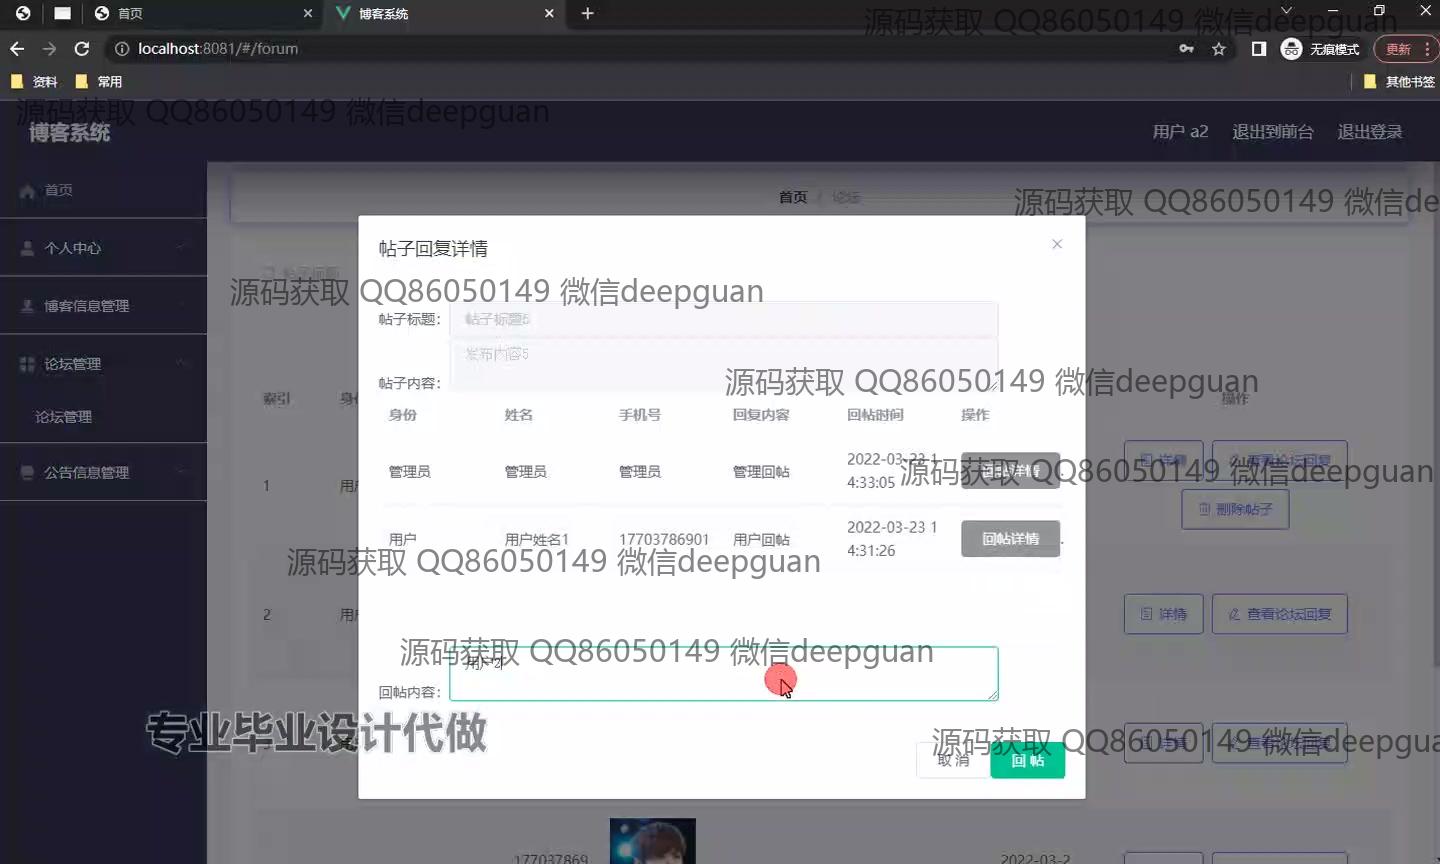Click the 用户 a2 label in header
This screenshot has height=864, width=1440.
coord(1180,132)
